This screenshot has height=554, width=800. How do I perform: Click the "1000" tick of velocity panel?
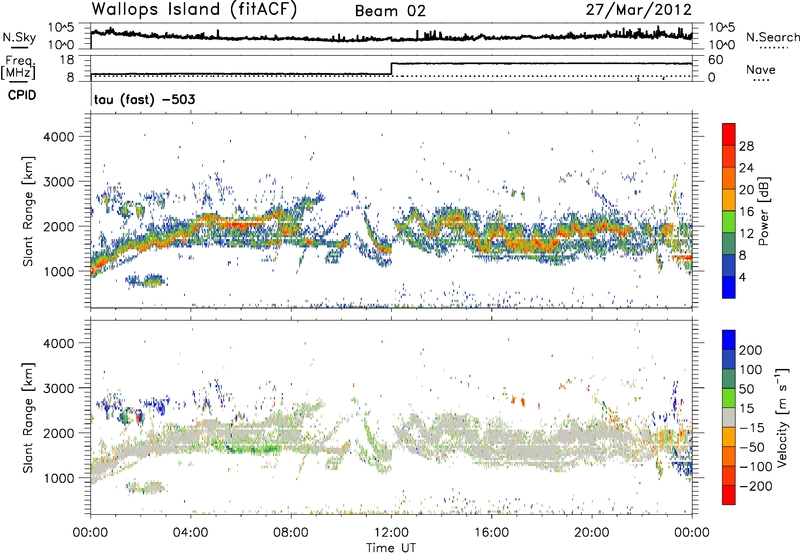coord(58,478)
